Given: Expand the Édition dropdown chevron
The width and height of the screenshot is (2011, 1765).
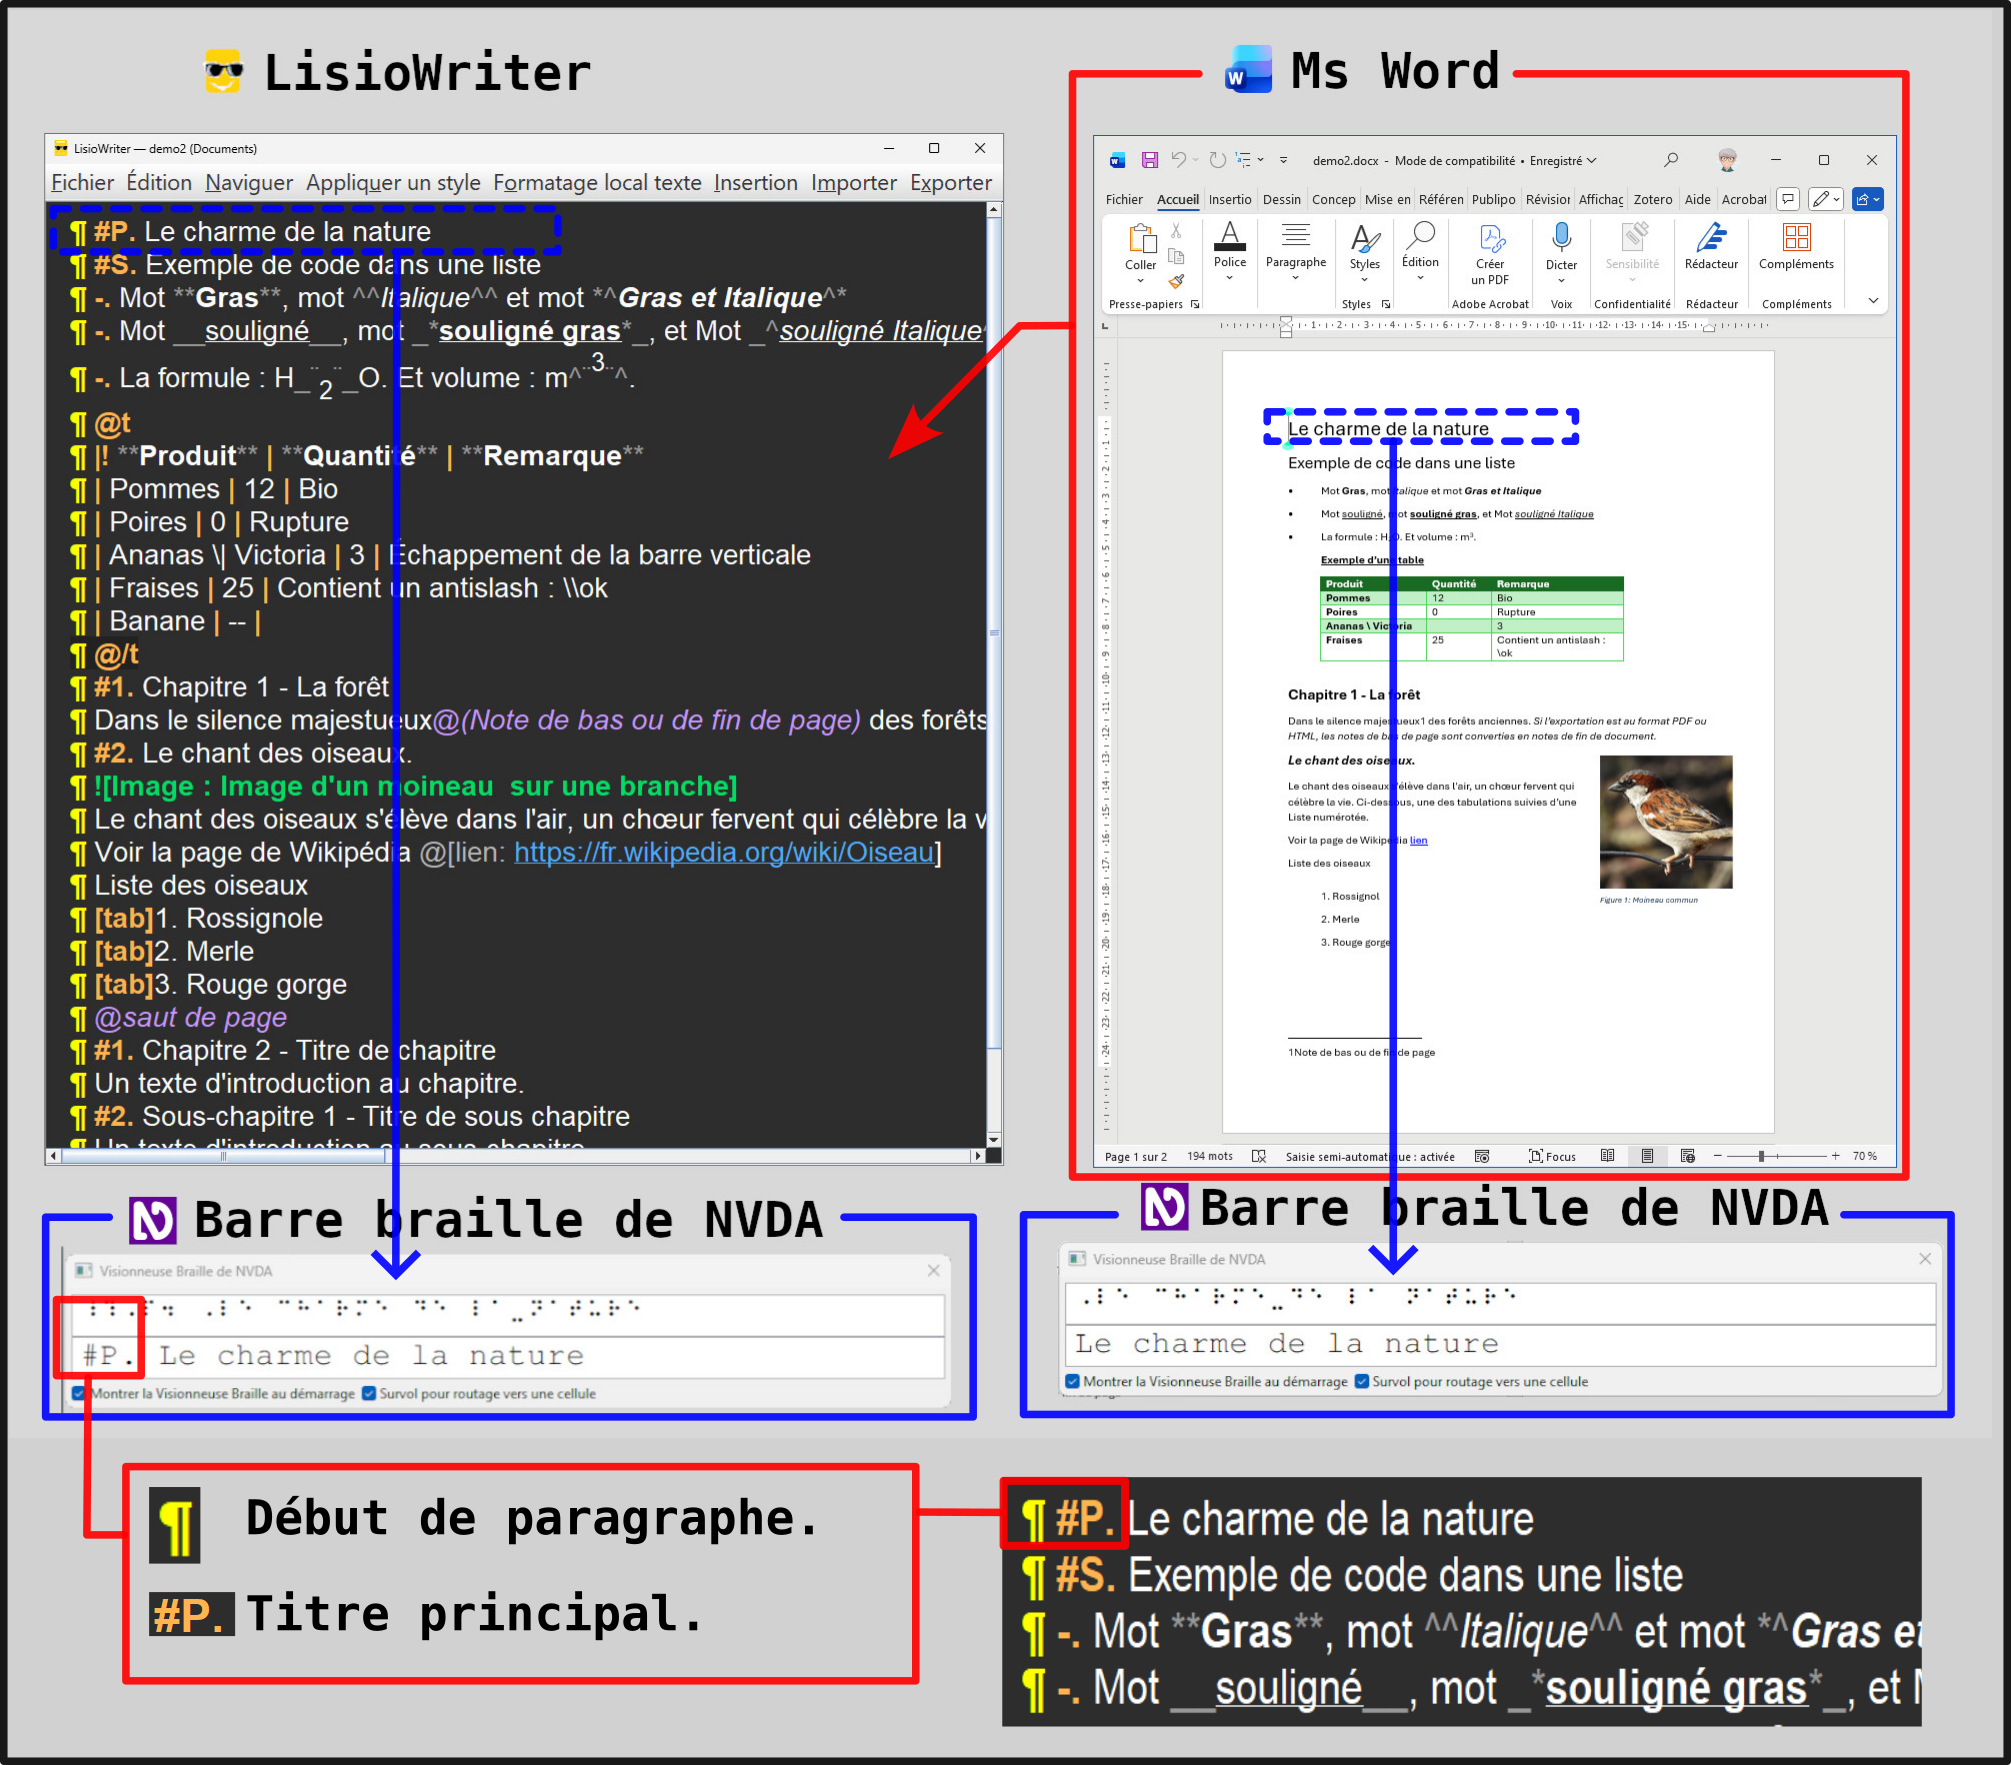Looking at the screenshot, I should tap(1420, 278).
